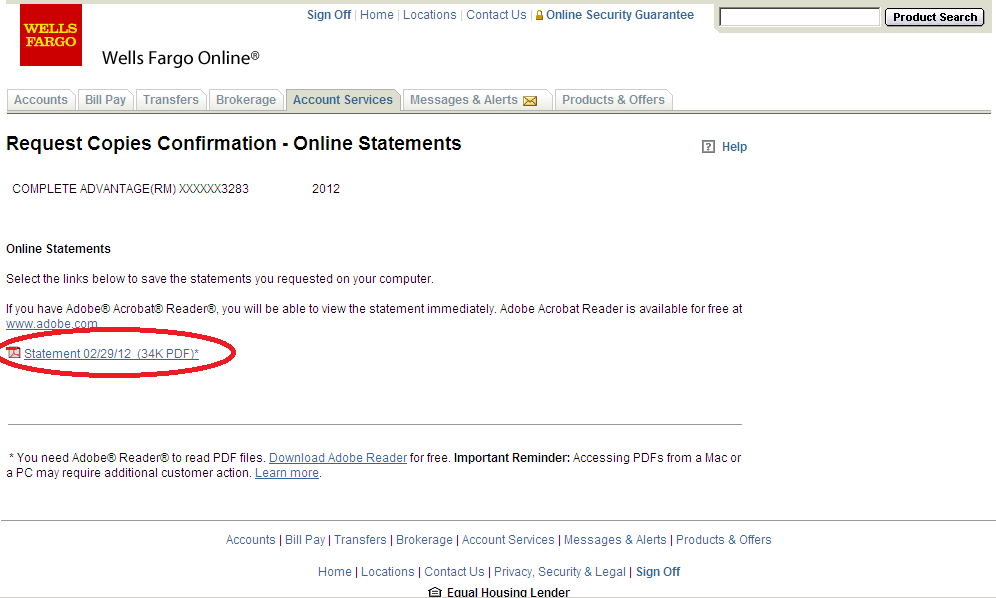Open the Online Security Guarantee link

(x=620, y=15)
